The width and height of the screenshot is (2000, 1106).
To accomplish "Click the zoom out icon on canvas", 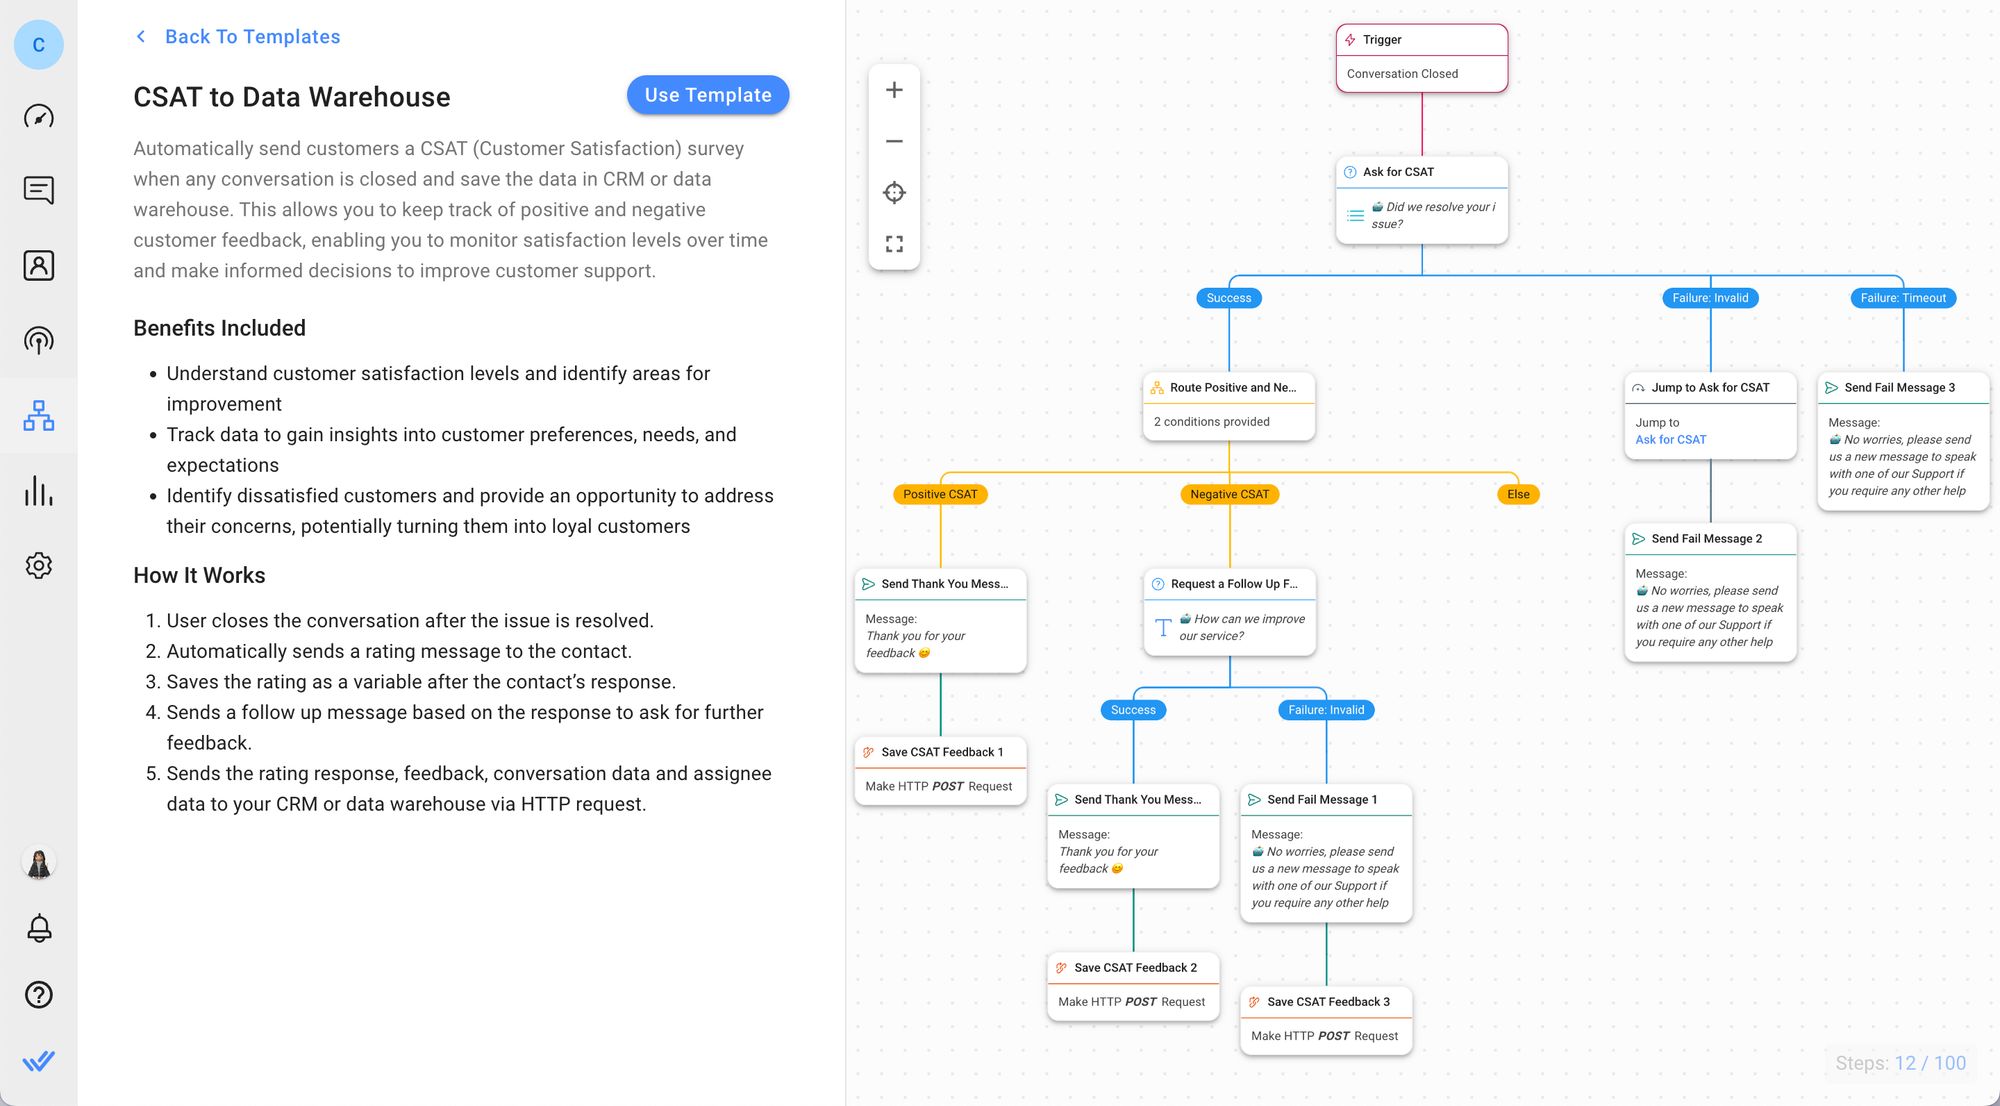I will point(894,140).
